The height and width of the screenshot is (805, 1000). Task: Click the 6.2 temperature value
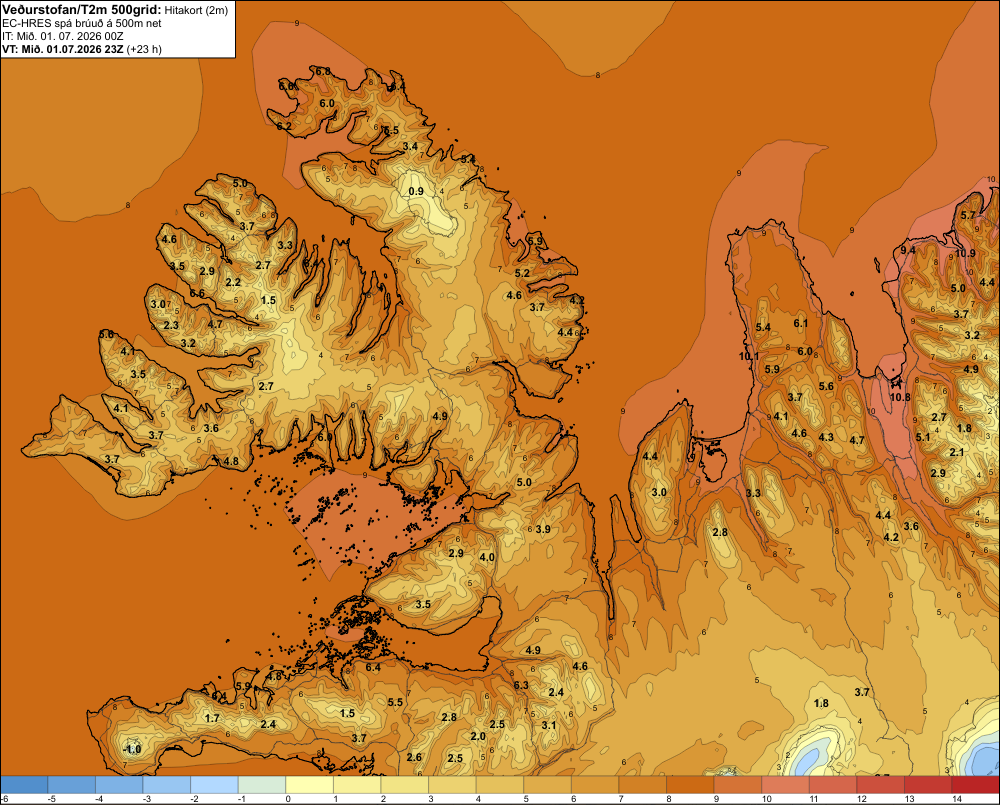pos(284,126)
